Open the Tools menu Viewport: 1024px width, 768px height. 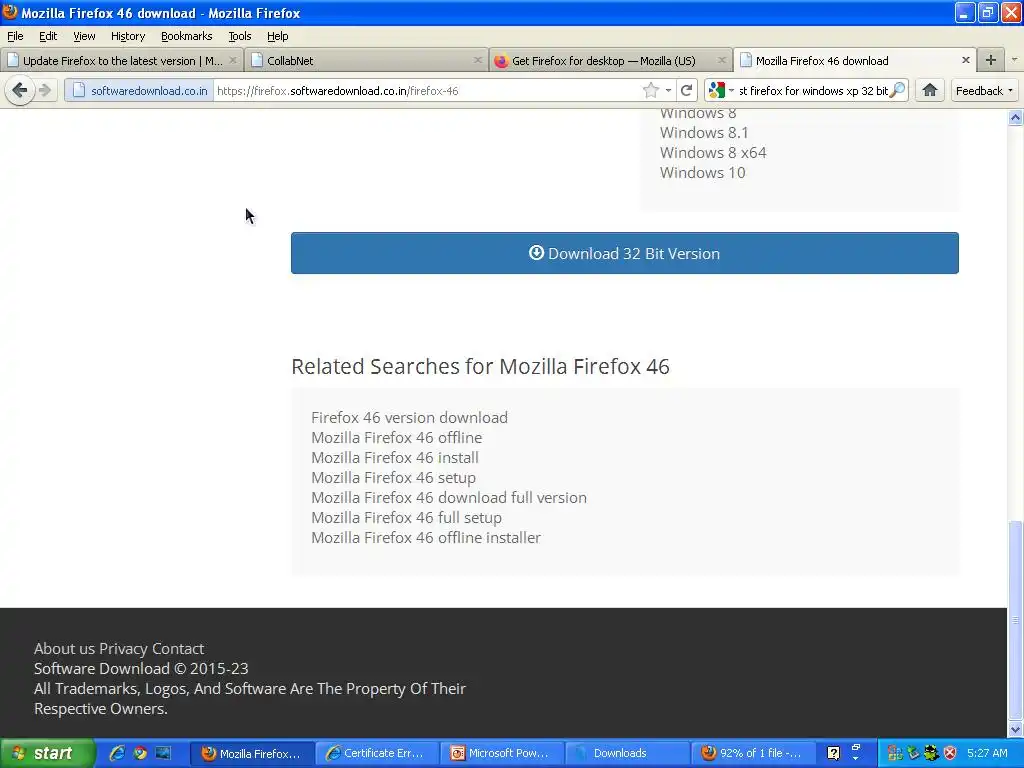(240, 36)
